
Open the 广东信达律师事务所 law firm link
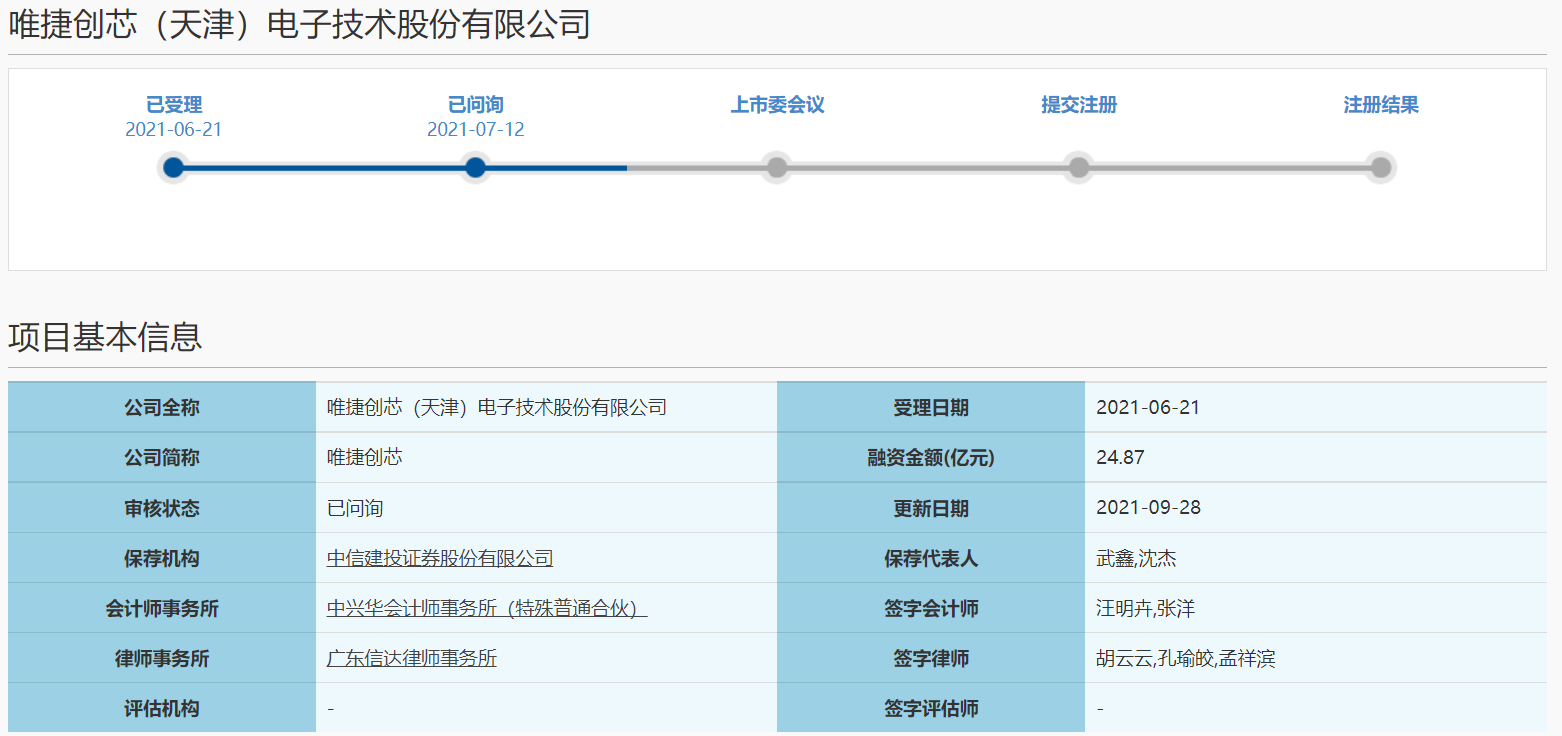[x=412, y=658]
